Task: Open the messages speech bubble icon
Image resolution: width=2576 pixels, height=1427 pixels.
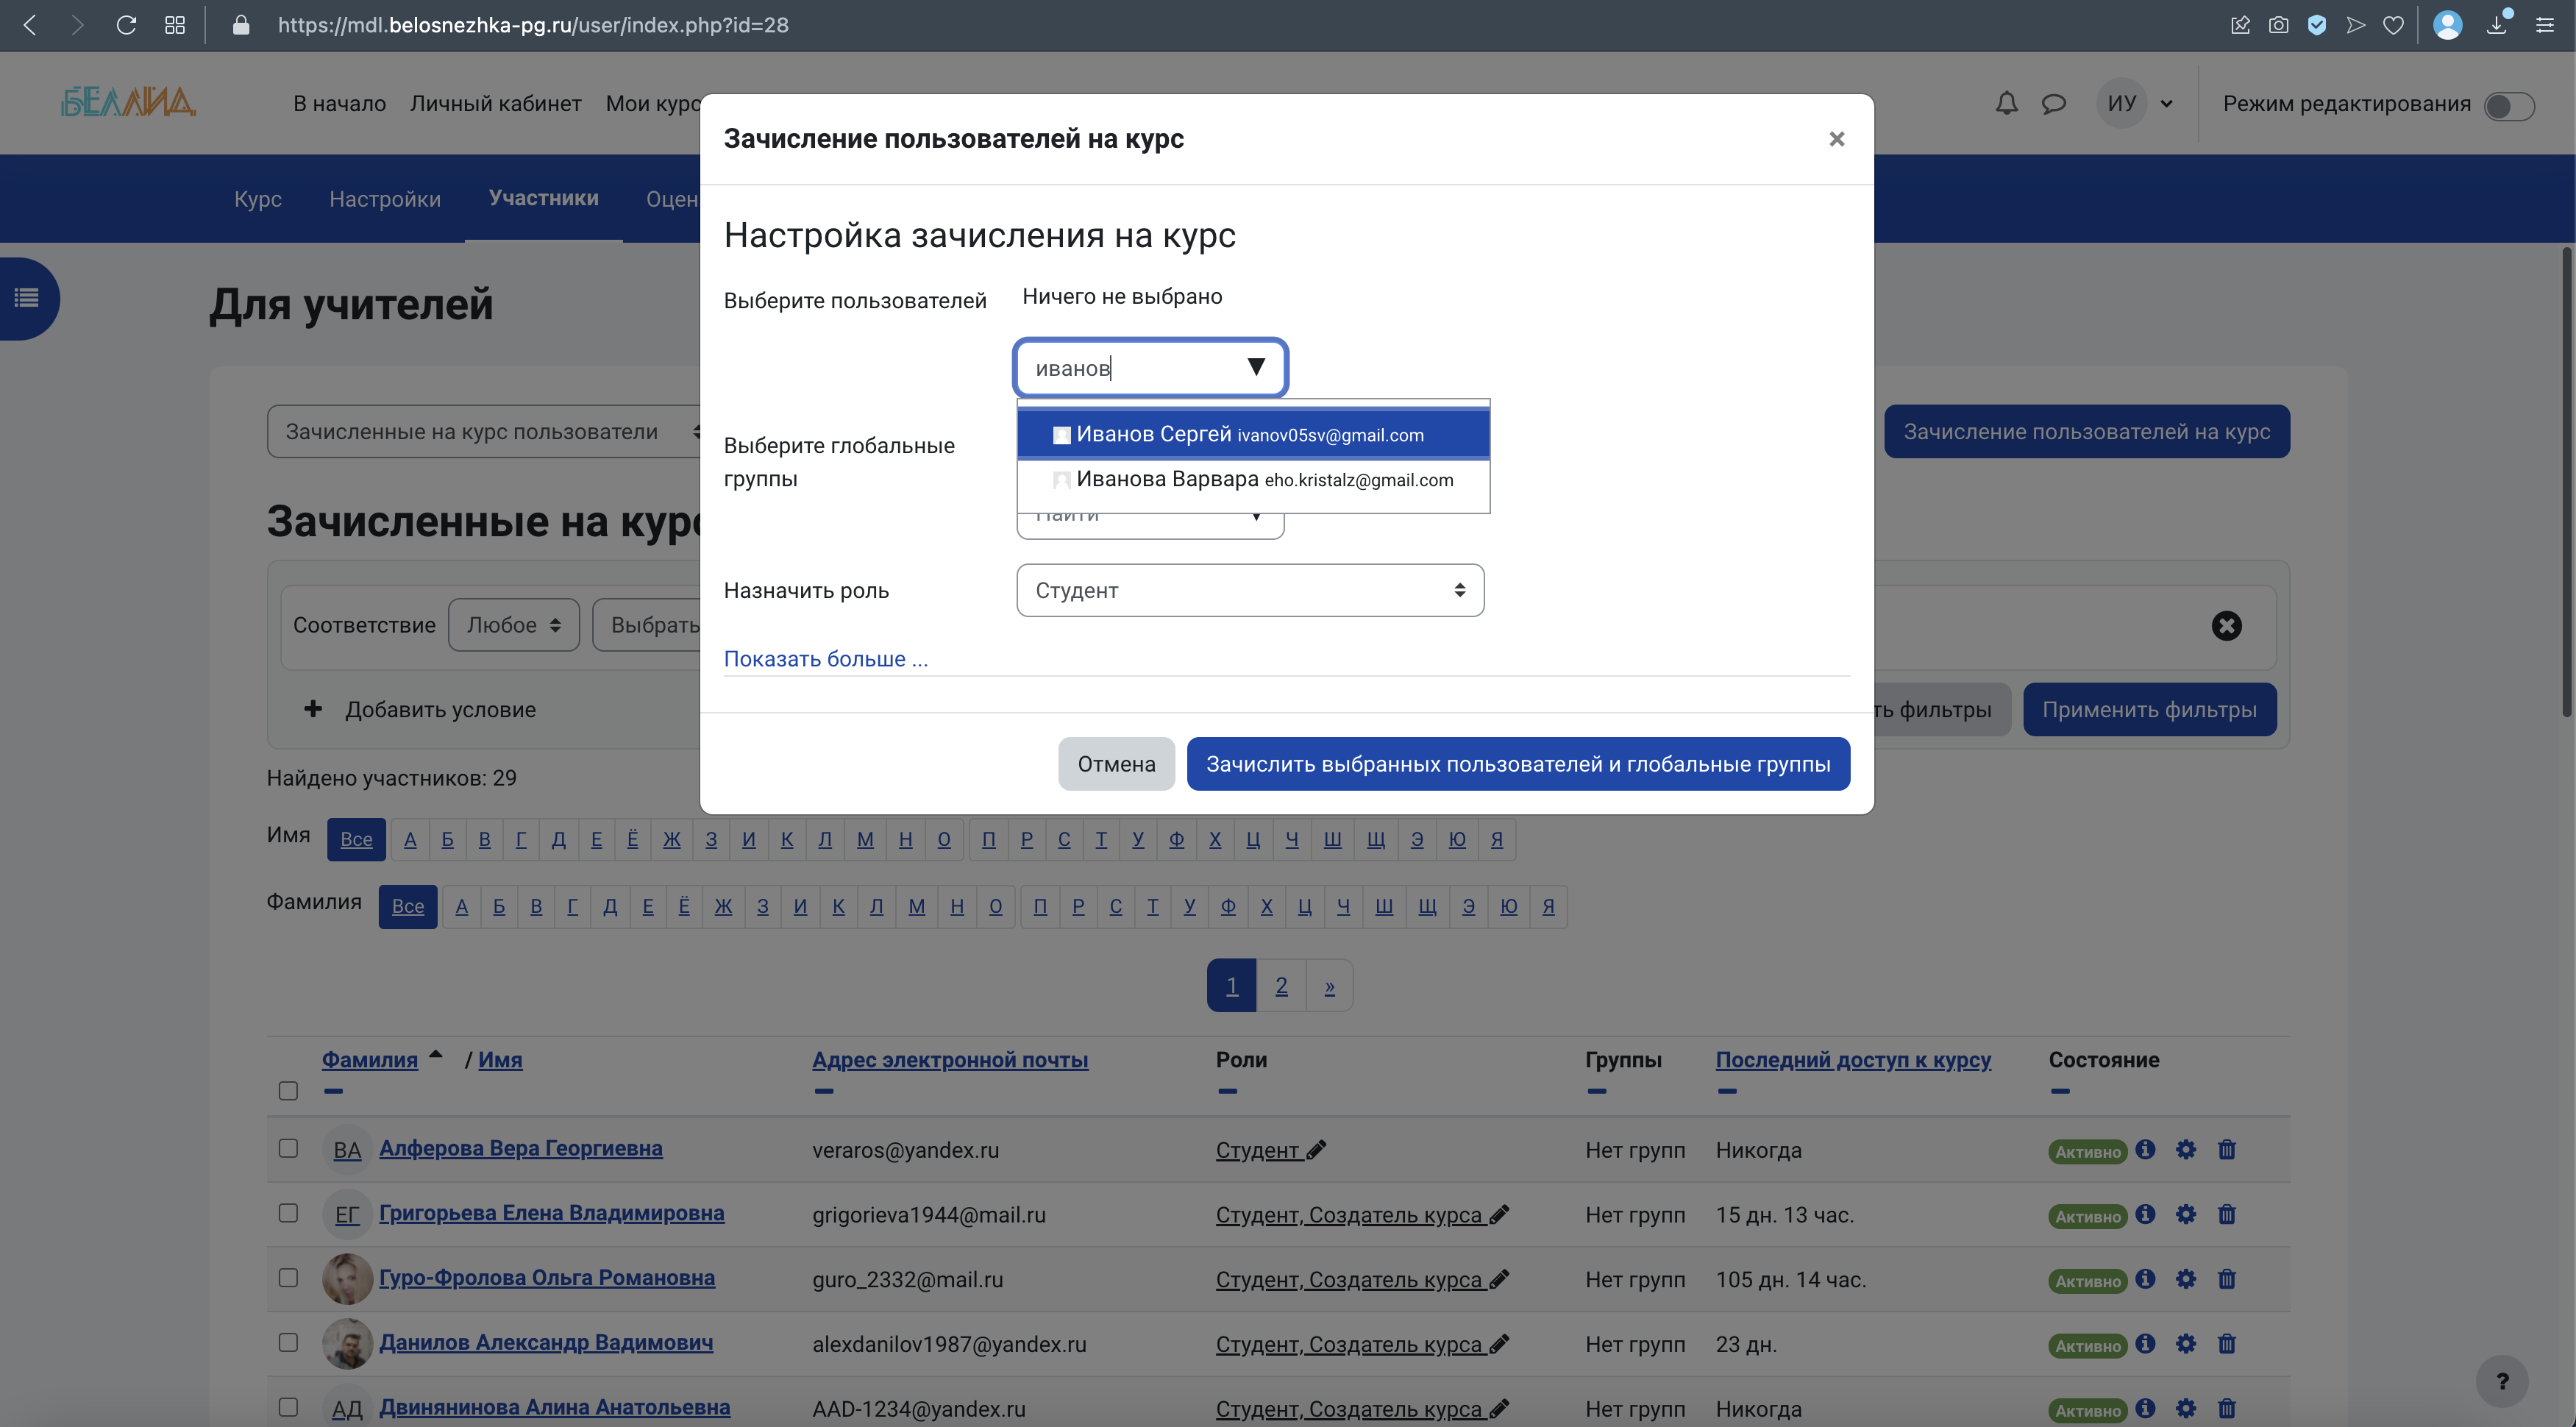Action: click(x=2053, y=103)
